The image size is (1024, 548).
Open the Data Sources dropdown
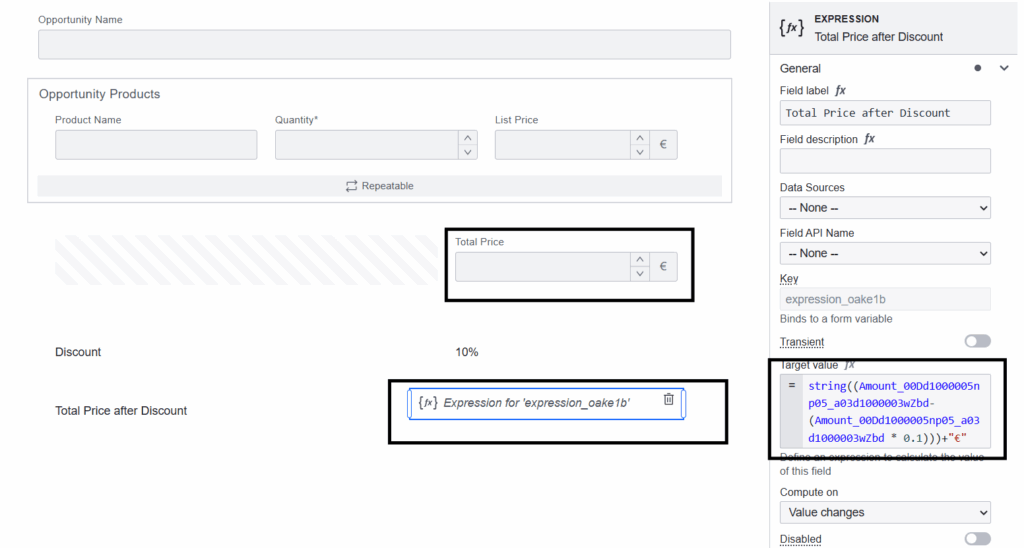click(x=885, y=208)
